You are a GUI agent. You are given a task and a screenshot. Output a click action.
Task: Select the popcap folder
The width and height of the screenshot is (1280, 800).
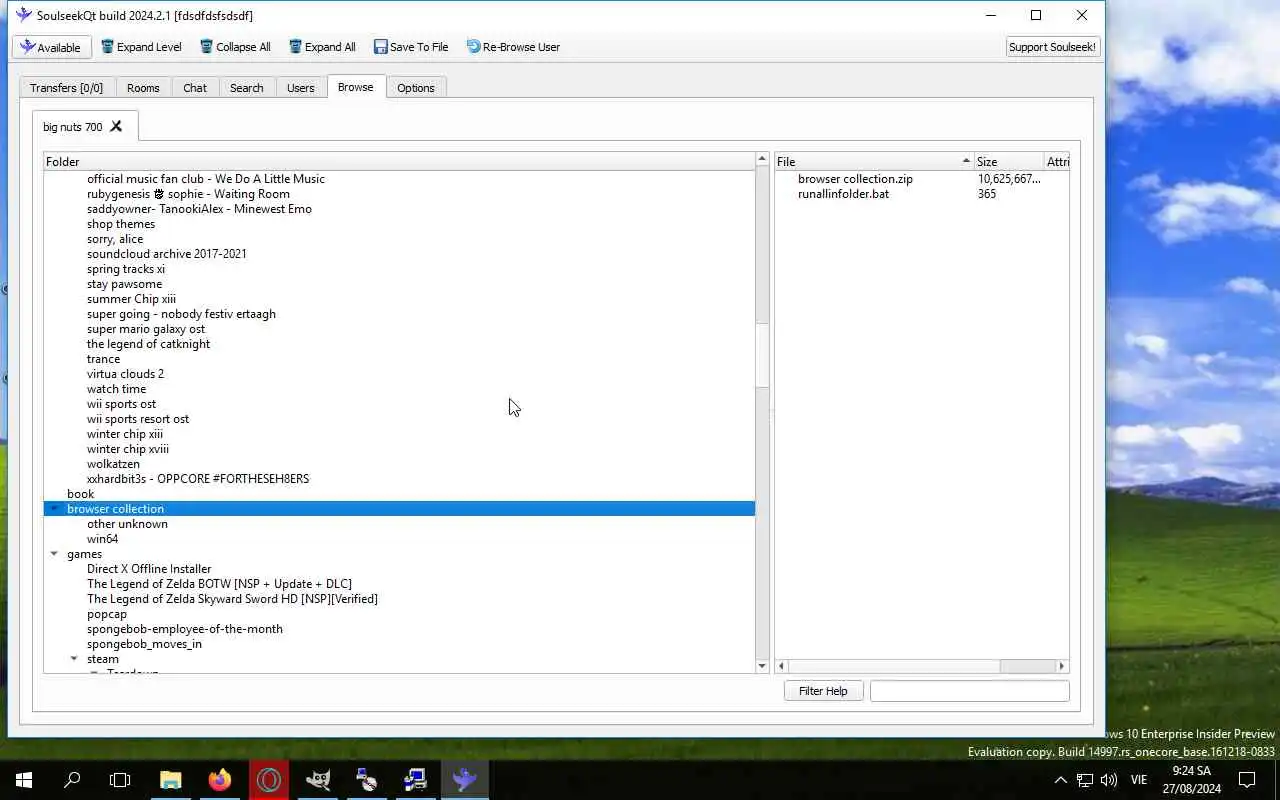107,614
